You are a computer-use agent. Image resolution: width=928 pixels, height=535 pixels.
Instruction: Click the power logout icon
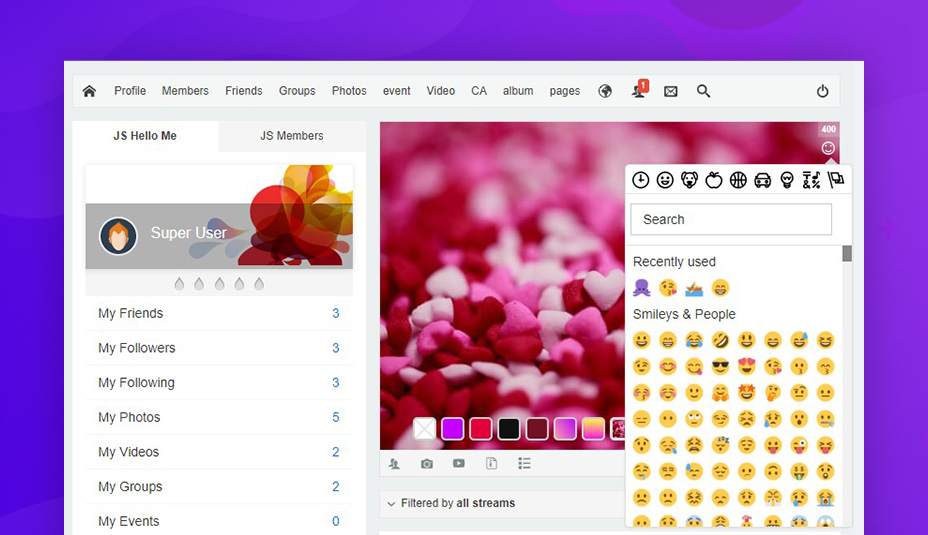point(823,91)
